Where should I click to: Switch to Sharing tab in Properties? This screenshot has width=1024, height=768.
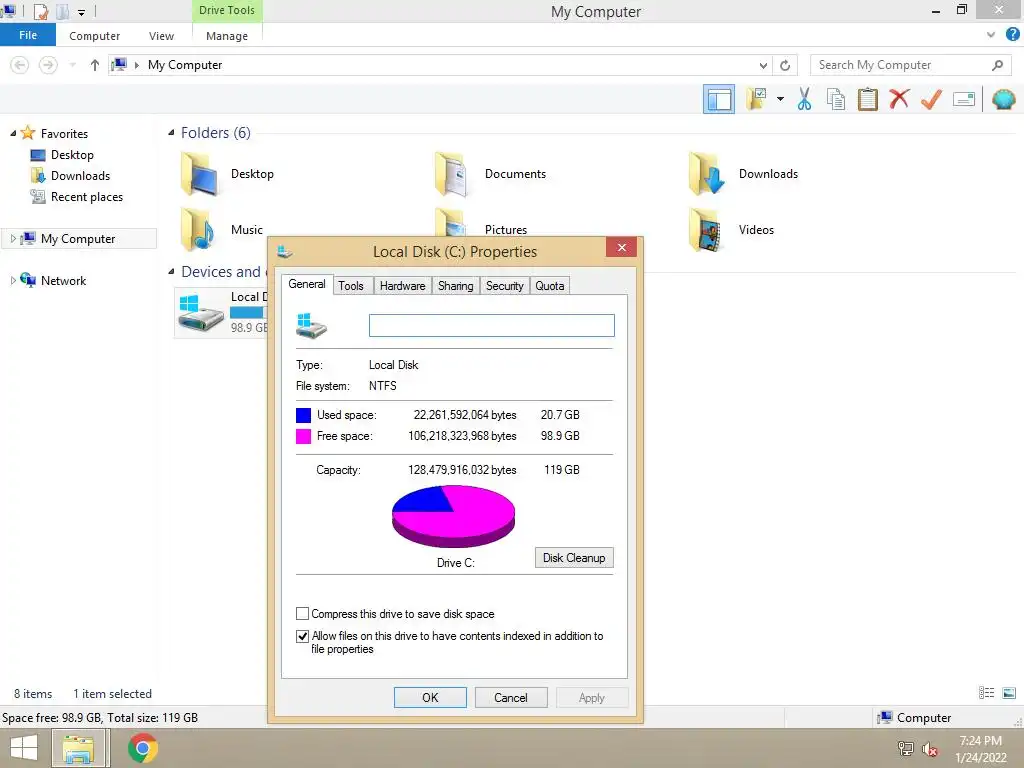click(456, 285)
